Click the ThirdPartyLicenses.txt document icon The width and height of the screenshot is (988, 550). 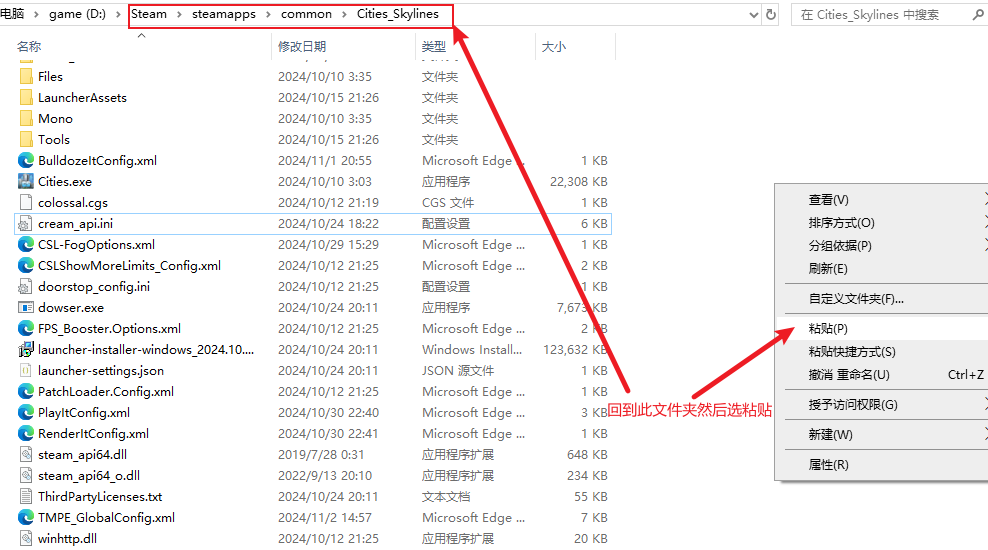(26, 496)
